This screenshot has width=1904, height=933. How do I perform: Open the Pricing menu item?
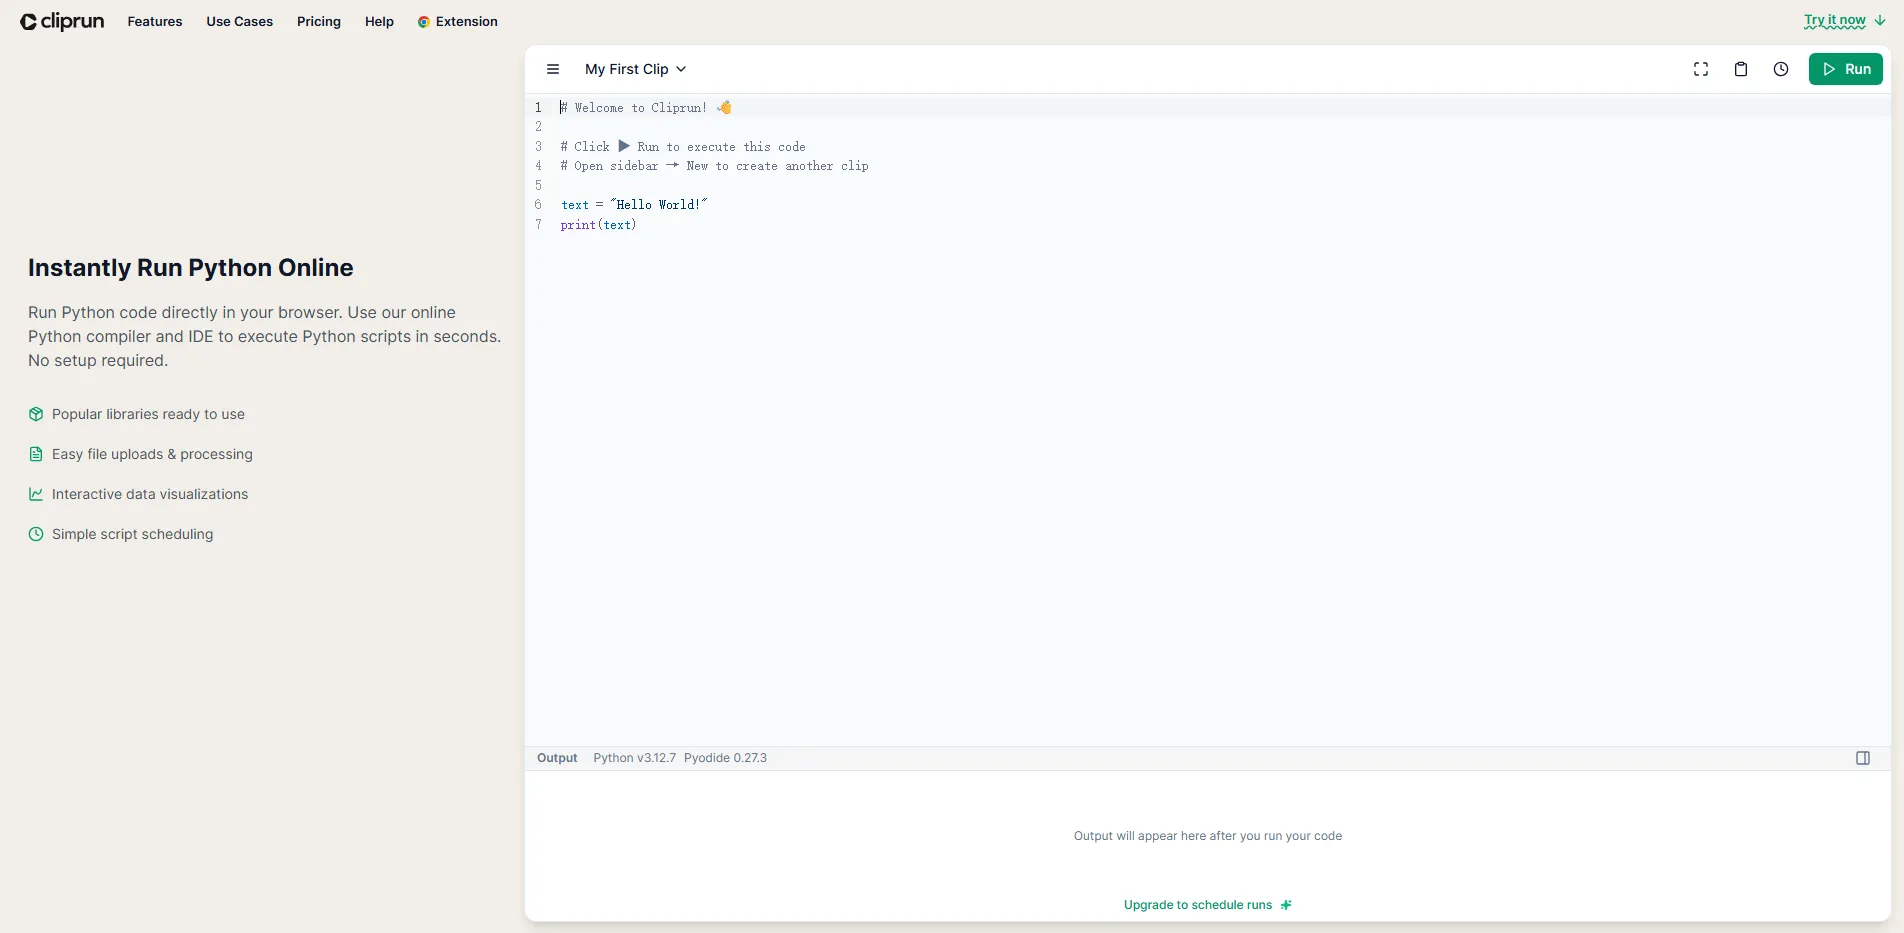pyautogui.click(x=318, y=21)
